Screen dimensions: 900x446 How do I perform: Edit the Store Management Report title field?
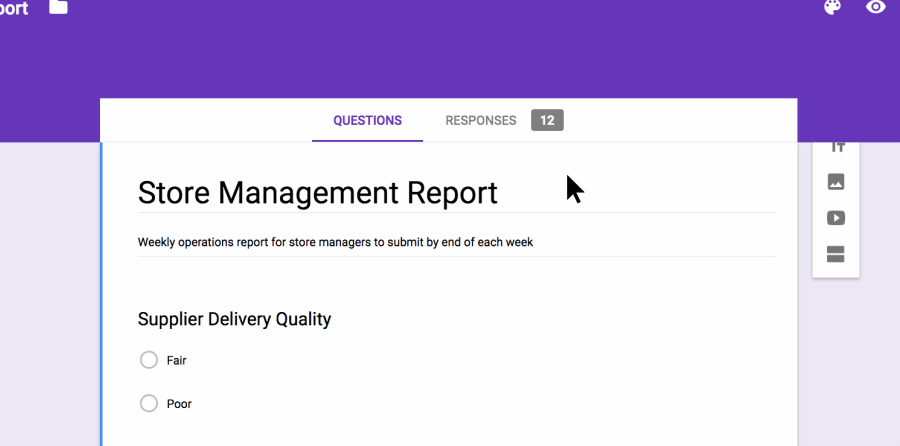[x=456, y=192]
